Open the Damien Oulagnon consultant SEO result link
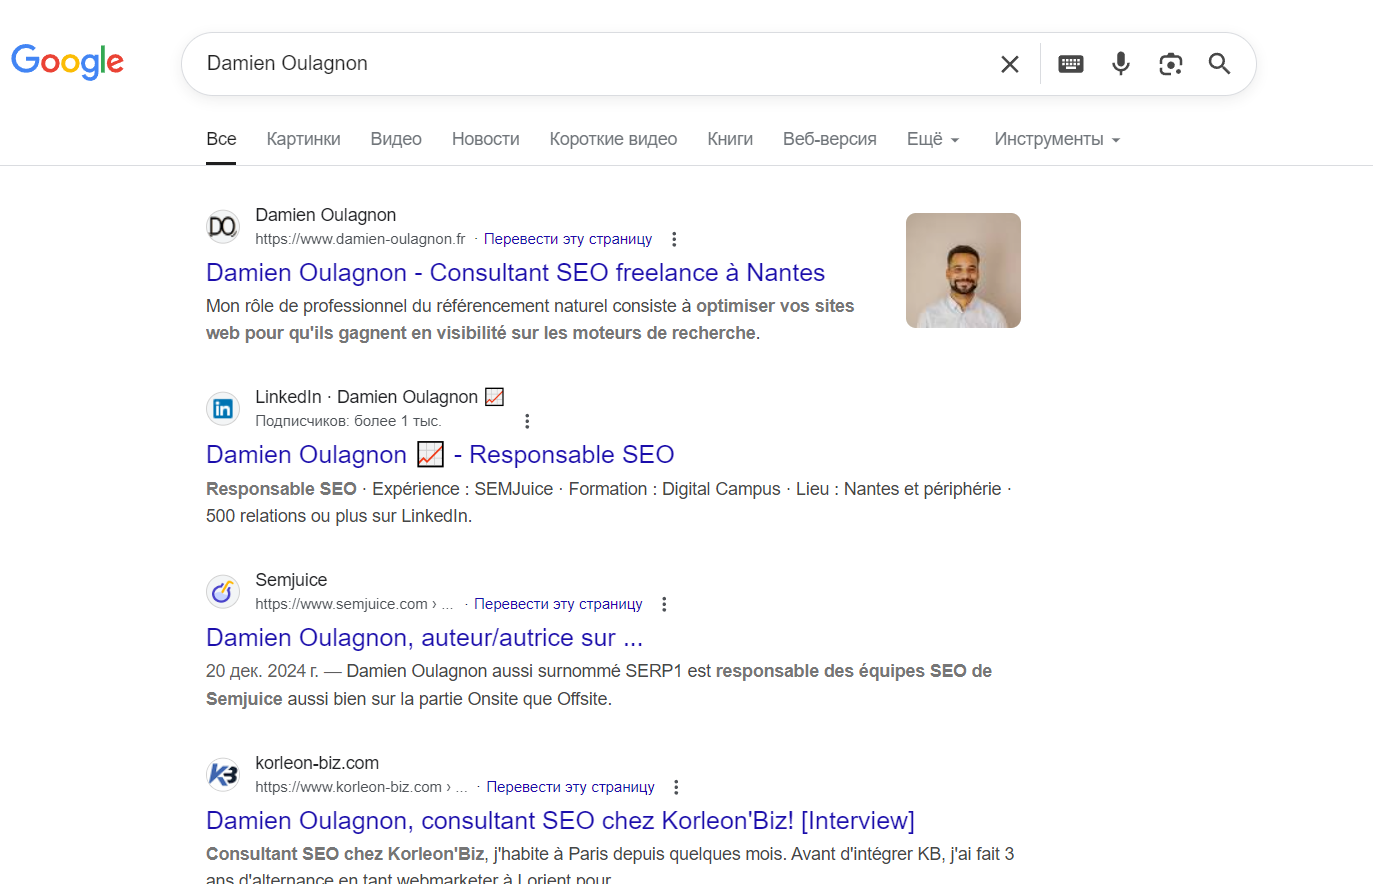 (x=514, y=272)
